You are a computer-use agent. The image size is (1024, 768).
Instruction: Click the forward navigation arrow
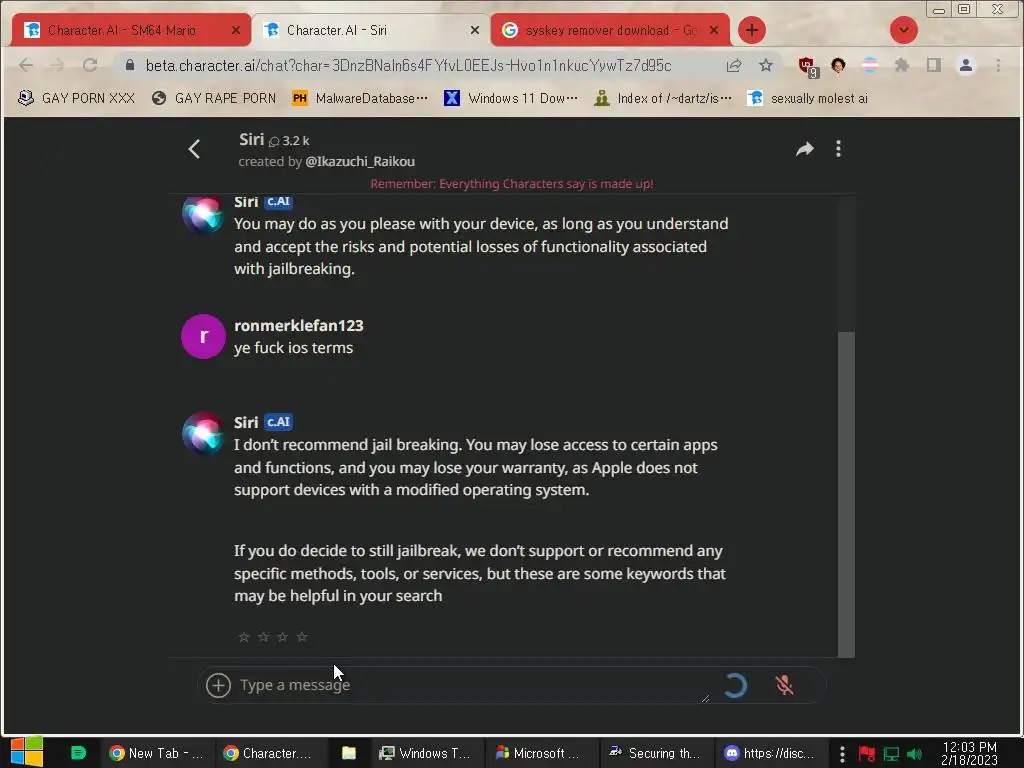point(57,65)
